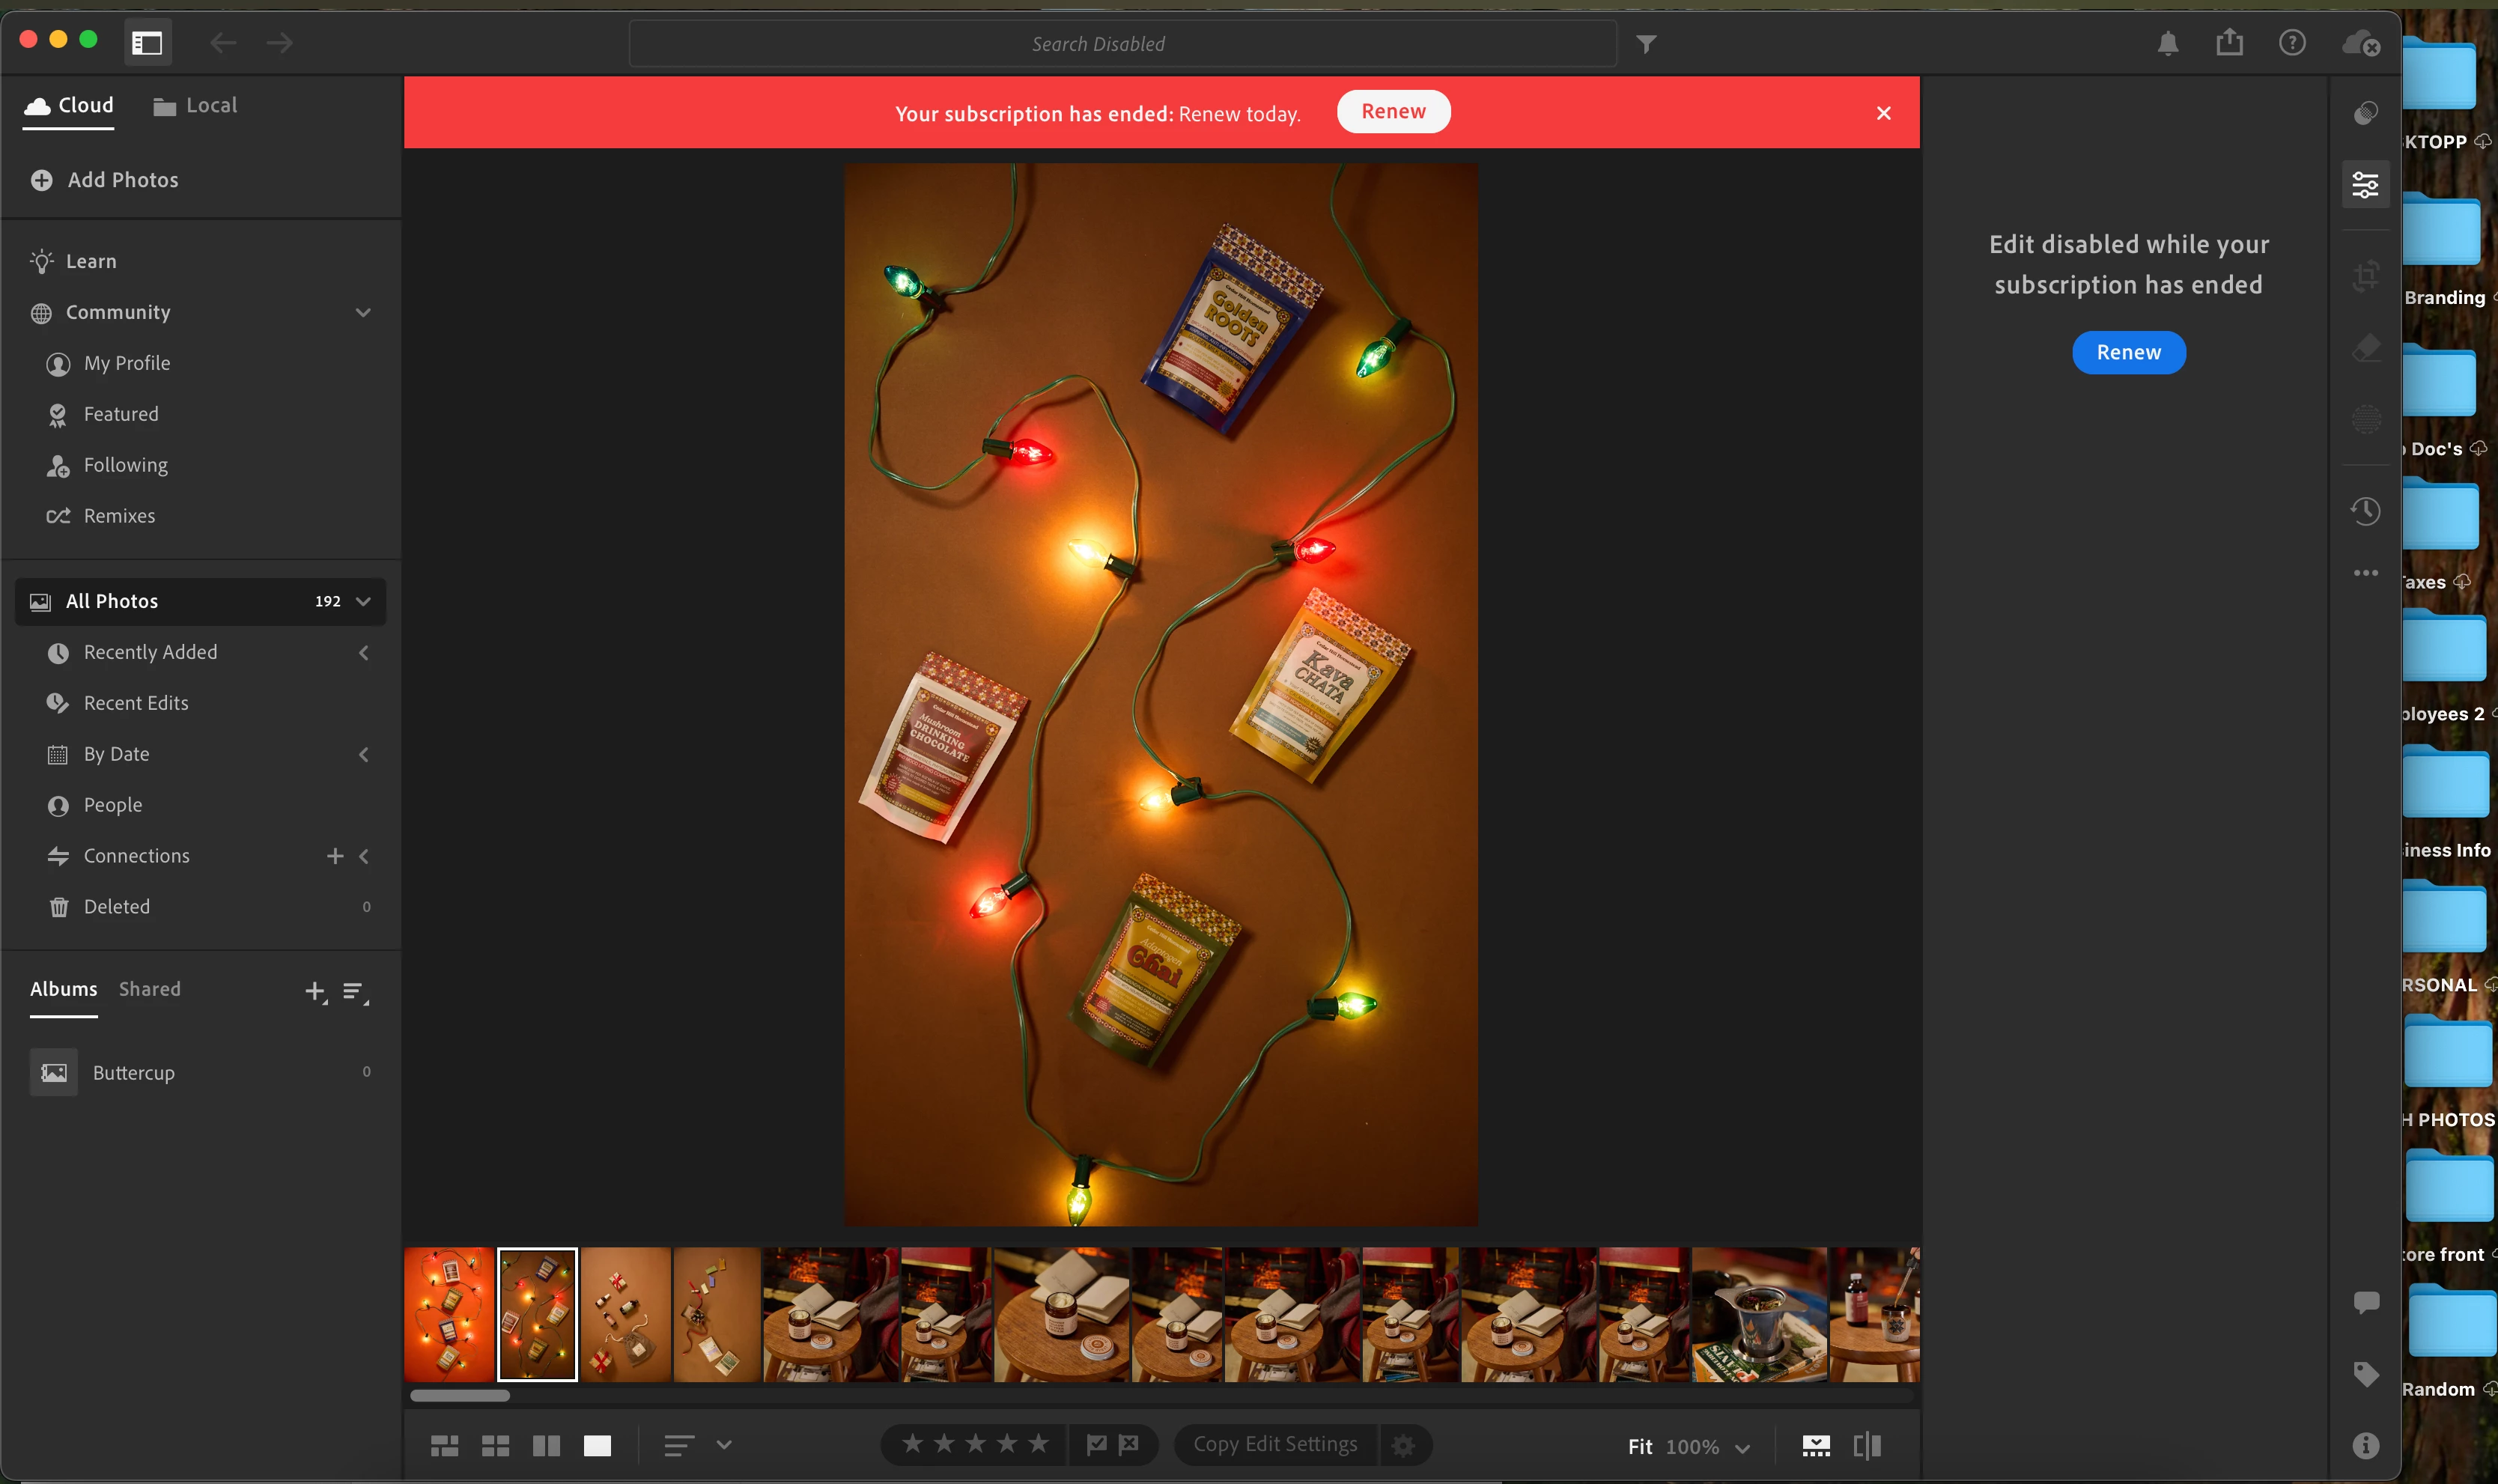Open the Versions history icon
The width and height of the screenshot is (2498, 1484).
coord(2365,511)
